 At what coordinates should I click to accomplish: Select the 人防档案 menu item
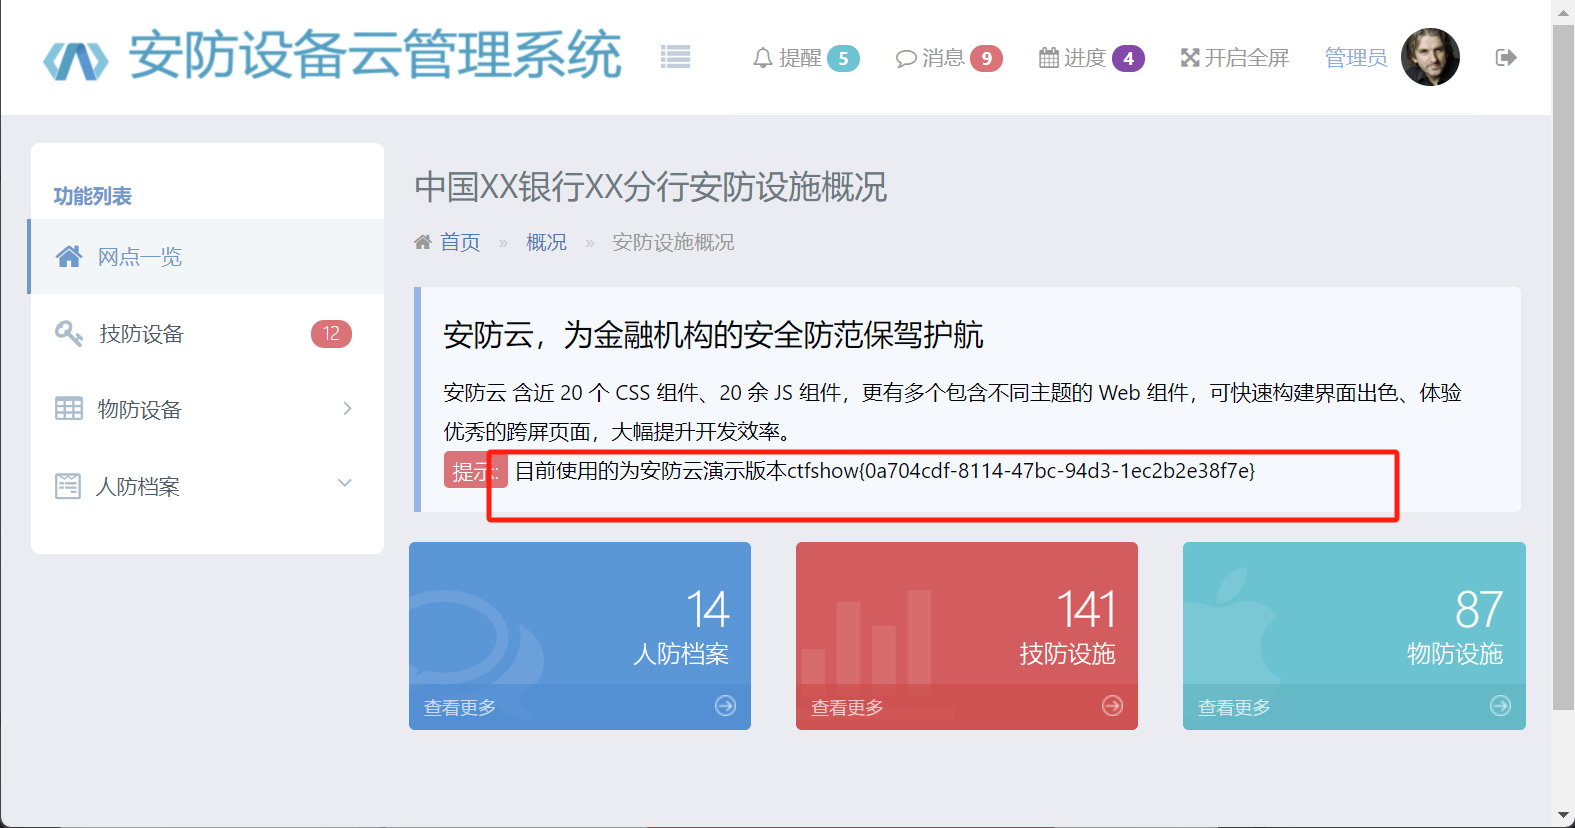[x=207, y=486]
